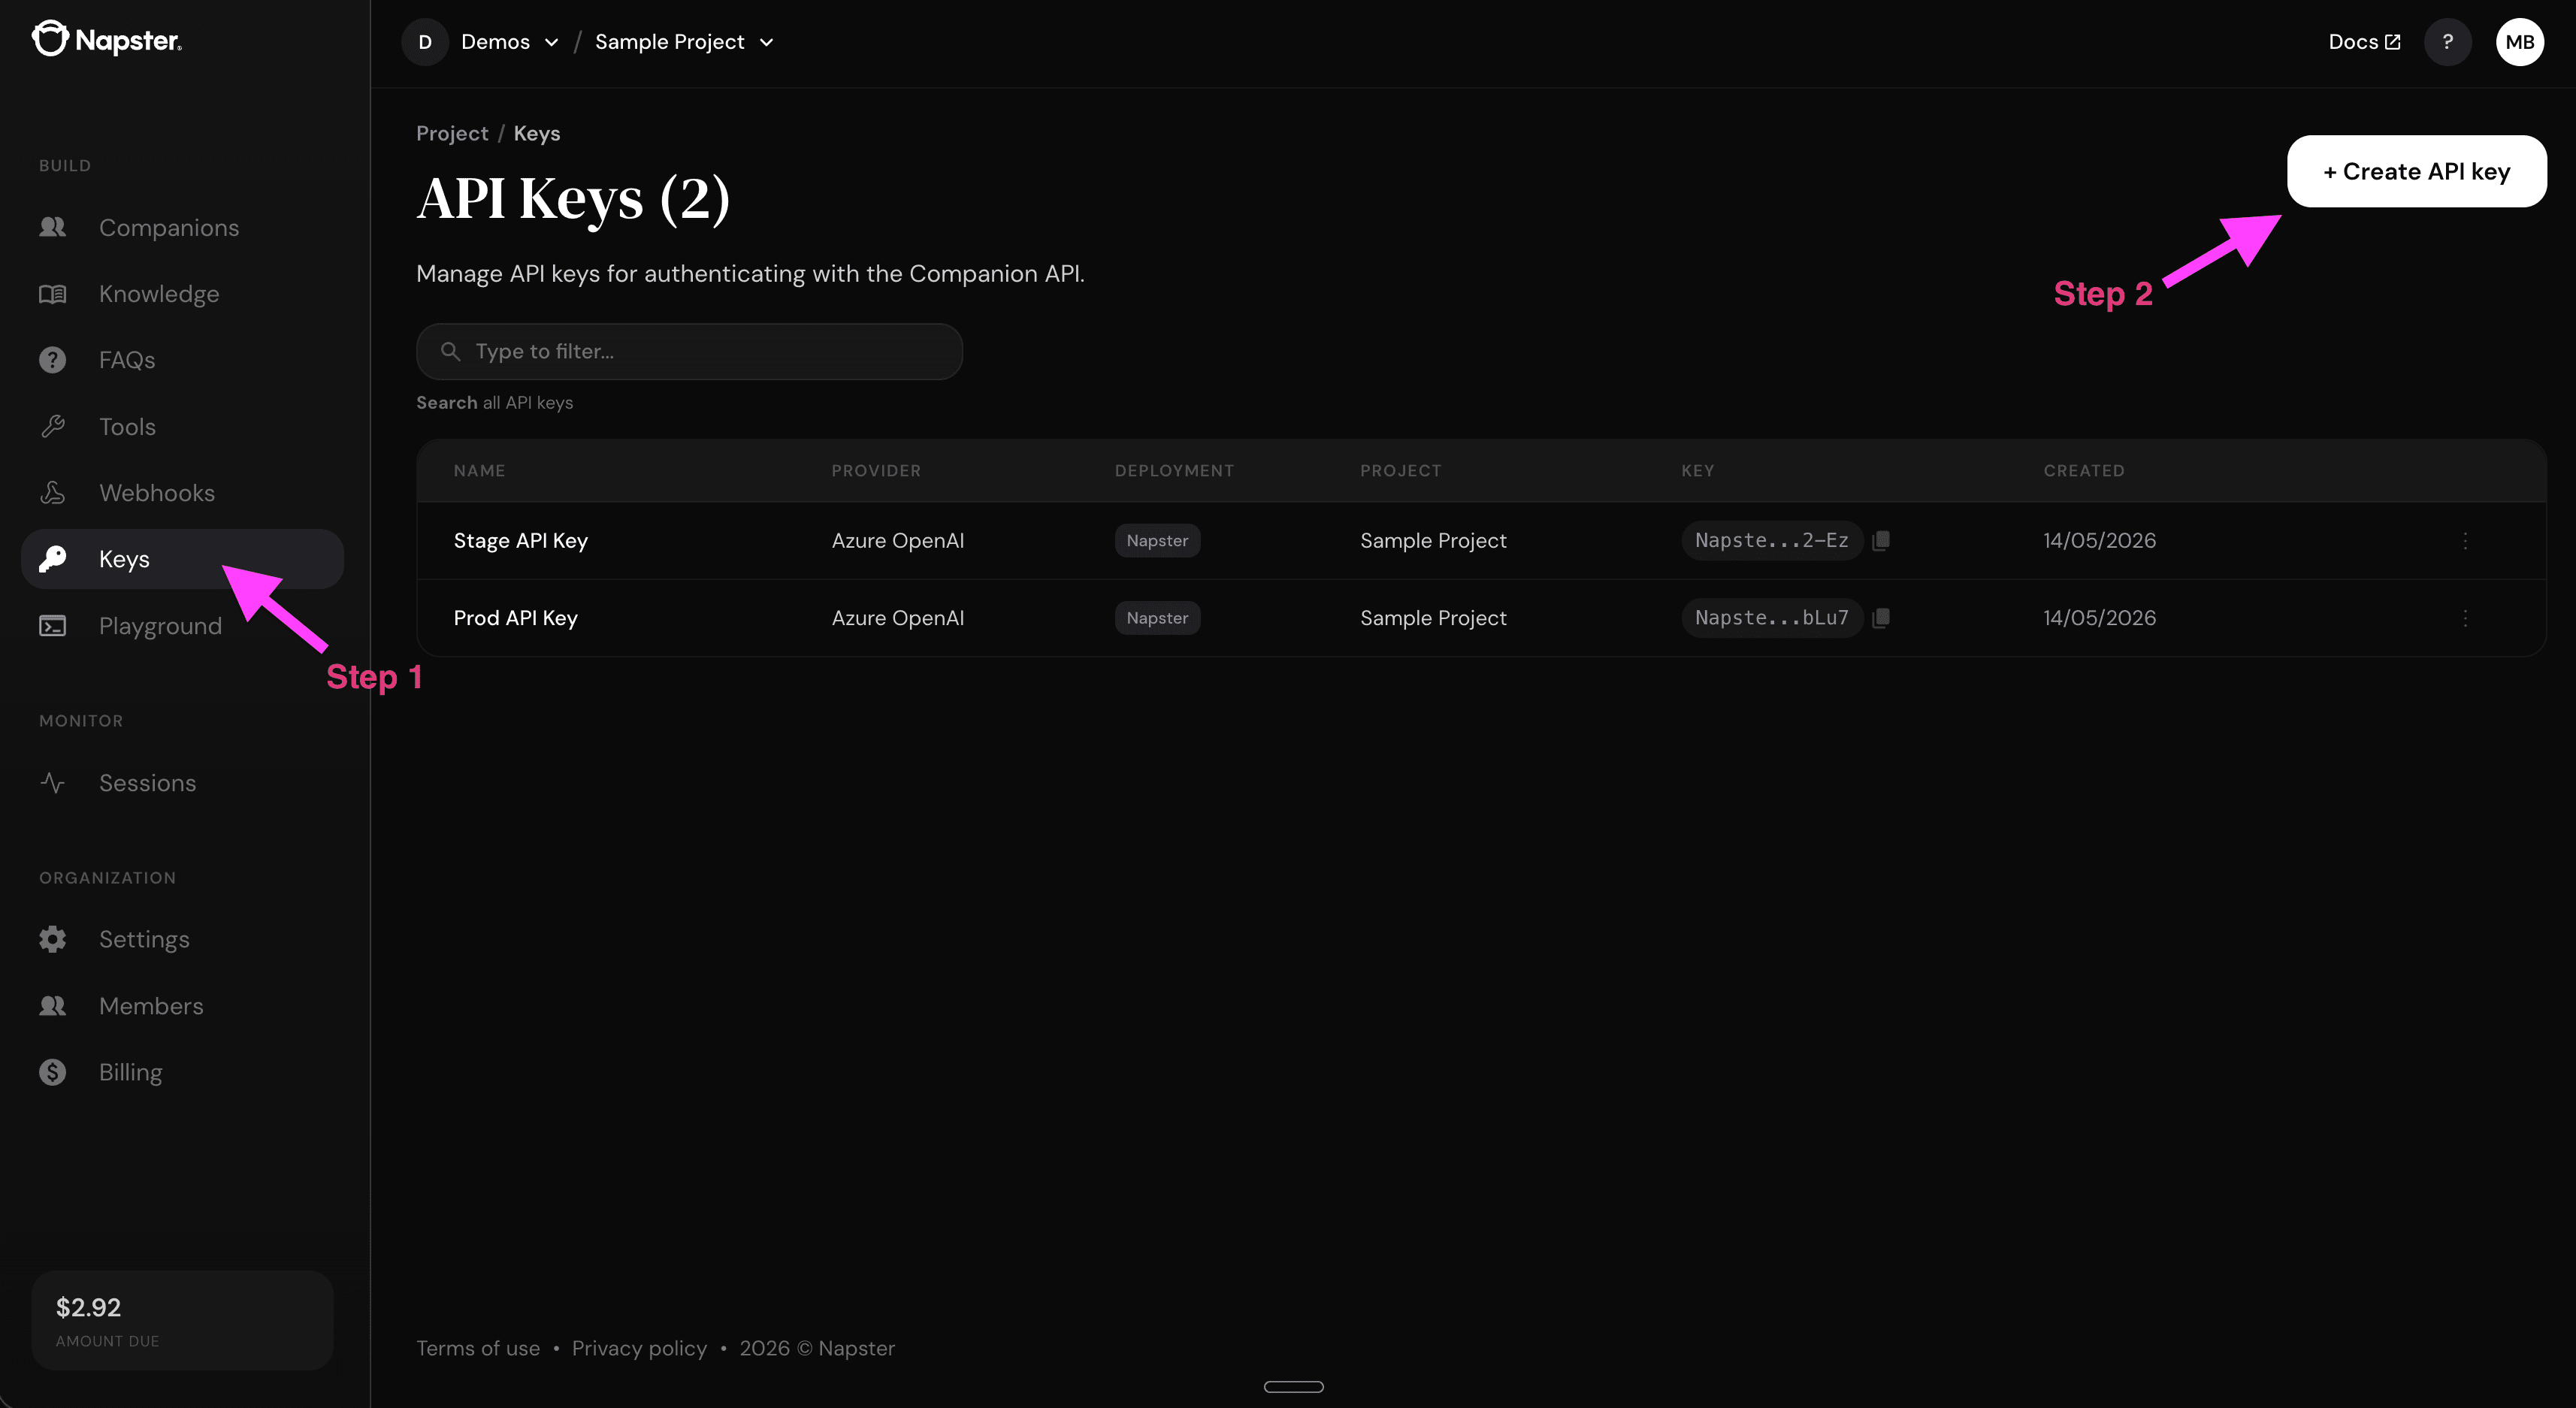This screenshot has width=2576, height=1408.
Task: Click the KEY column header
Action: (x=1697, y=470)
